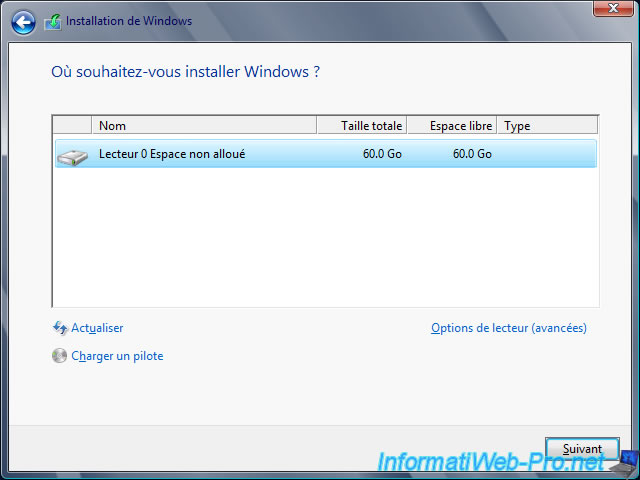
Task: Sort by the Espace libre column header
Action: [452, 125]
